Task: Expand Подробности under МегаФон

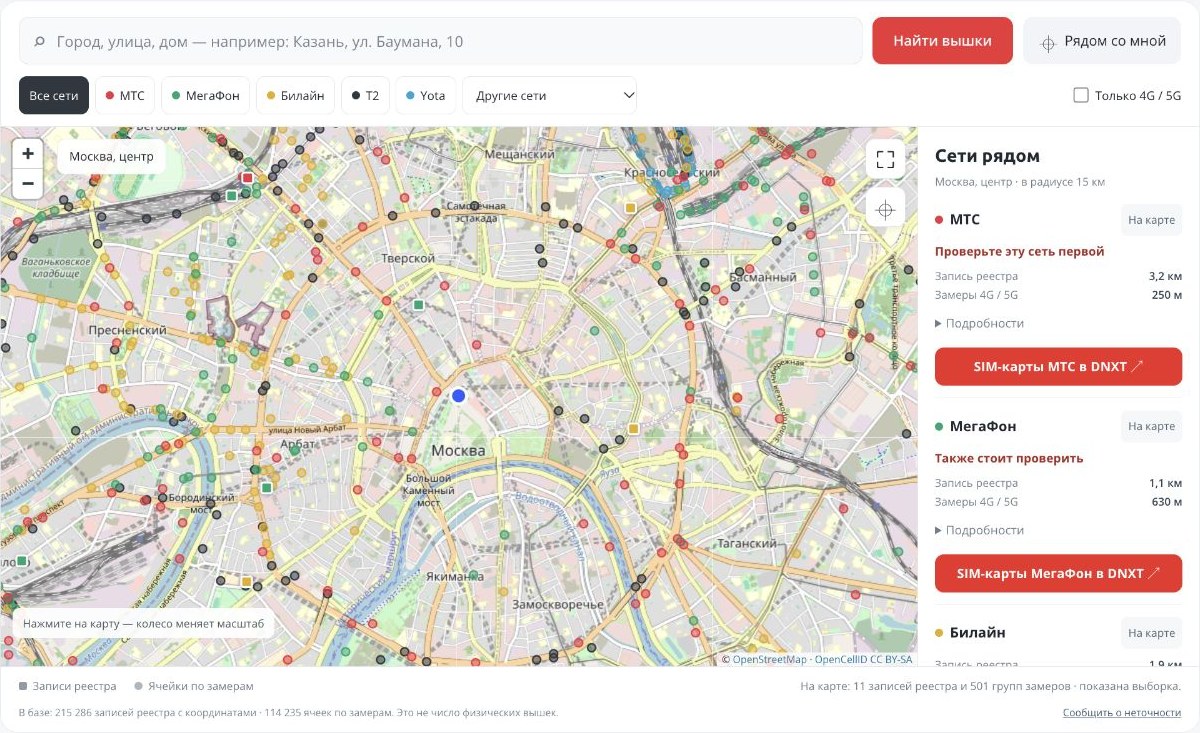Action: 980,530
